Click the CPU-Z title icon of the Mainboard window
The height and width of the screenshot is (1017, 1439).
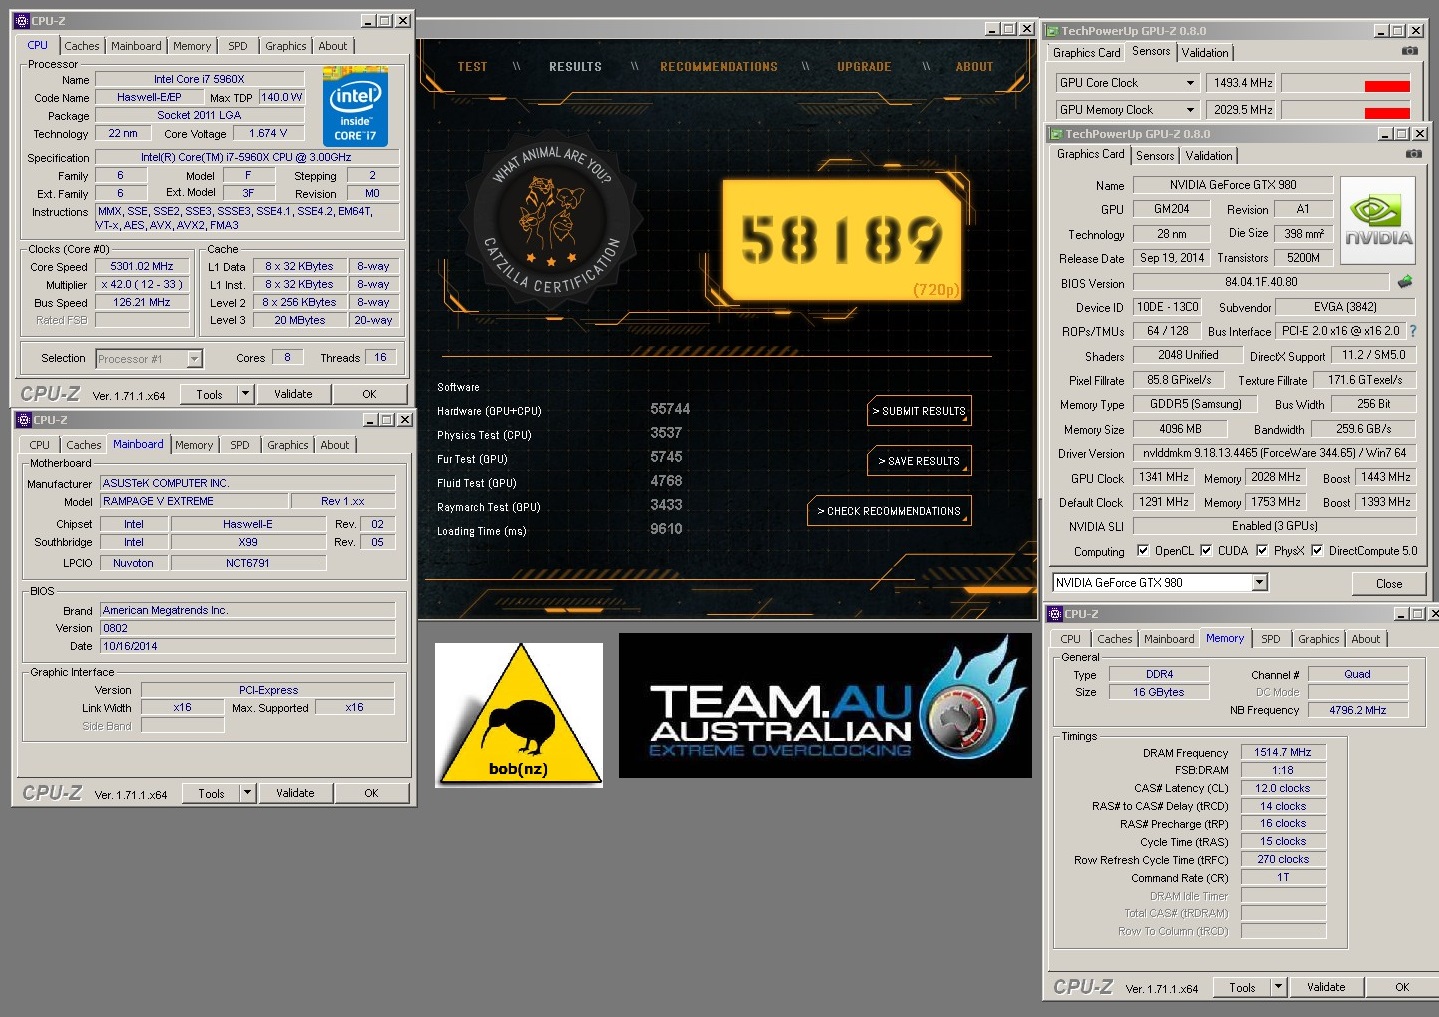point(24,420)
